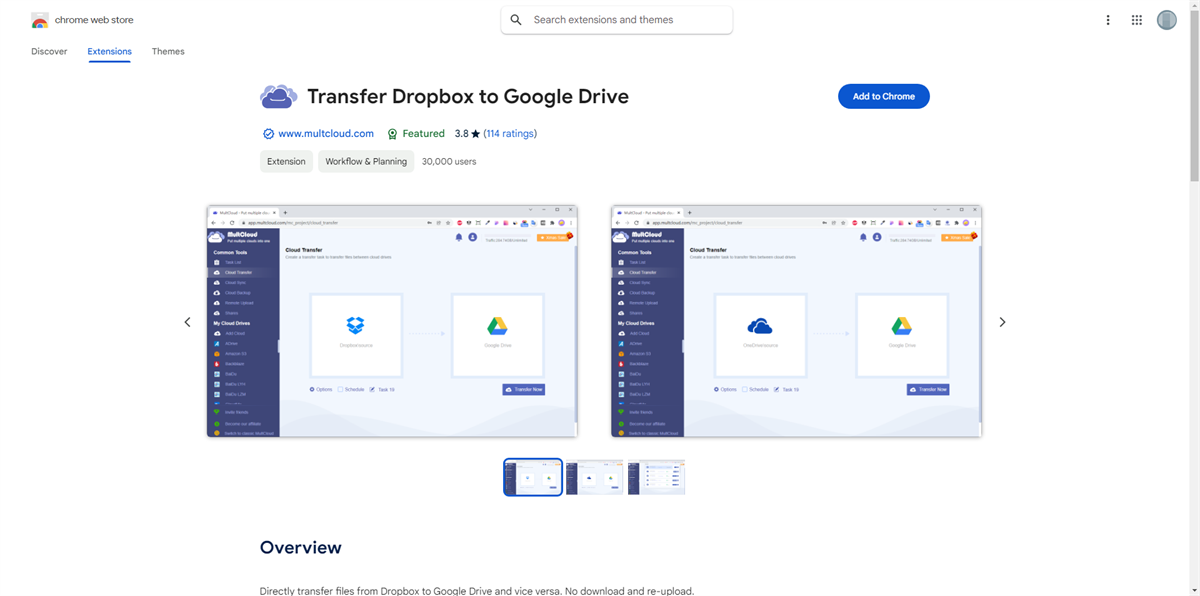Open the three-dot more options menu
The width and height of the screenshot is (1200, 596).
(x=1108, y=20)
